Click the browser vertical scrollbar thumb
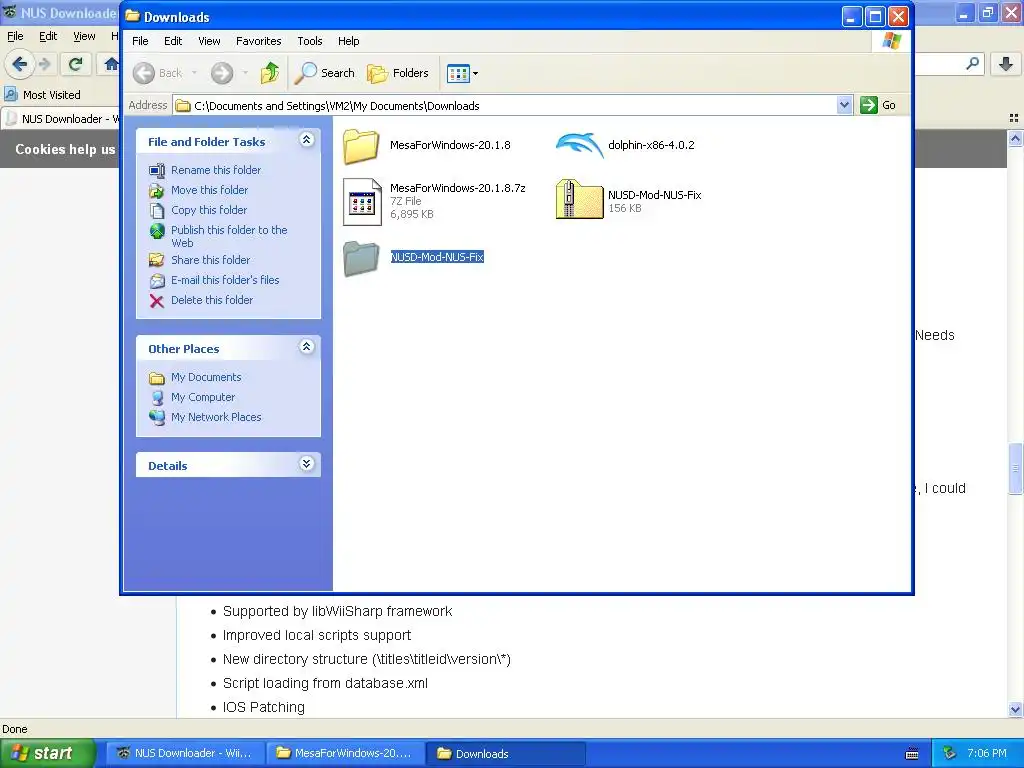This screenshot has height=768, width=1024. (x=1015, y=469)
